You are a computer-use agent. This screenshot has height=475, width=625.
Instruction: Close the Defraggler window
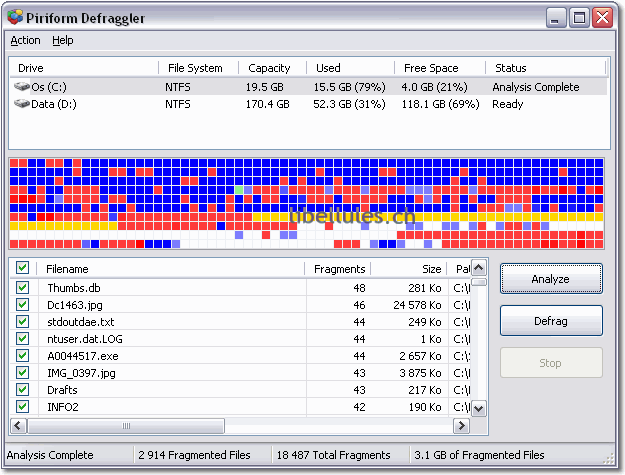[x=602, y=18]
